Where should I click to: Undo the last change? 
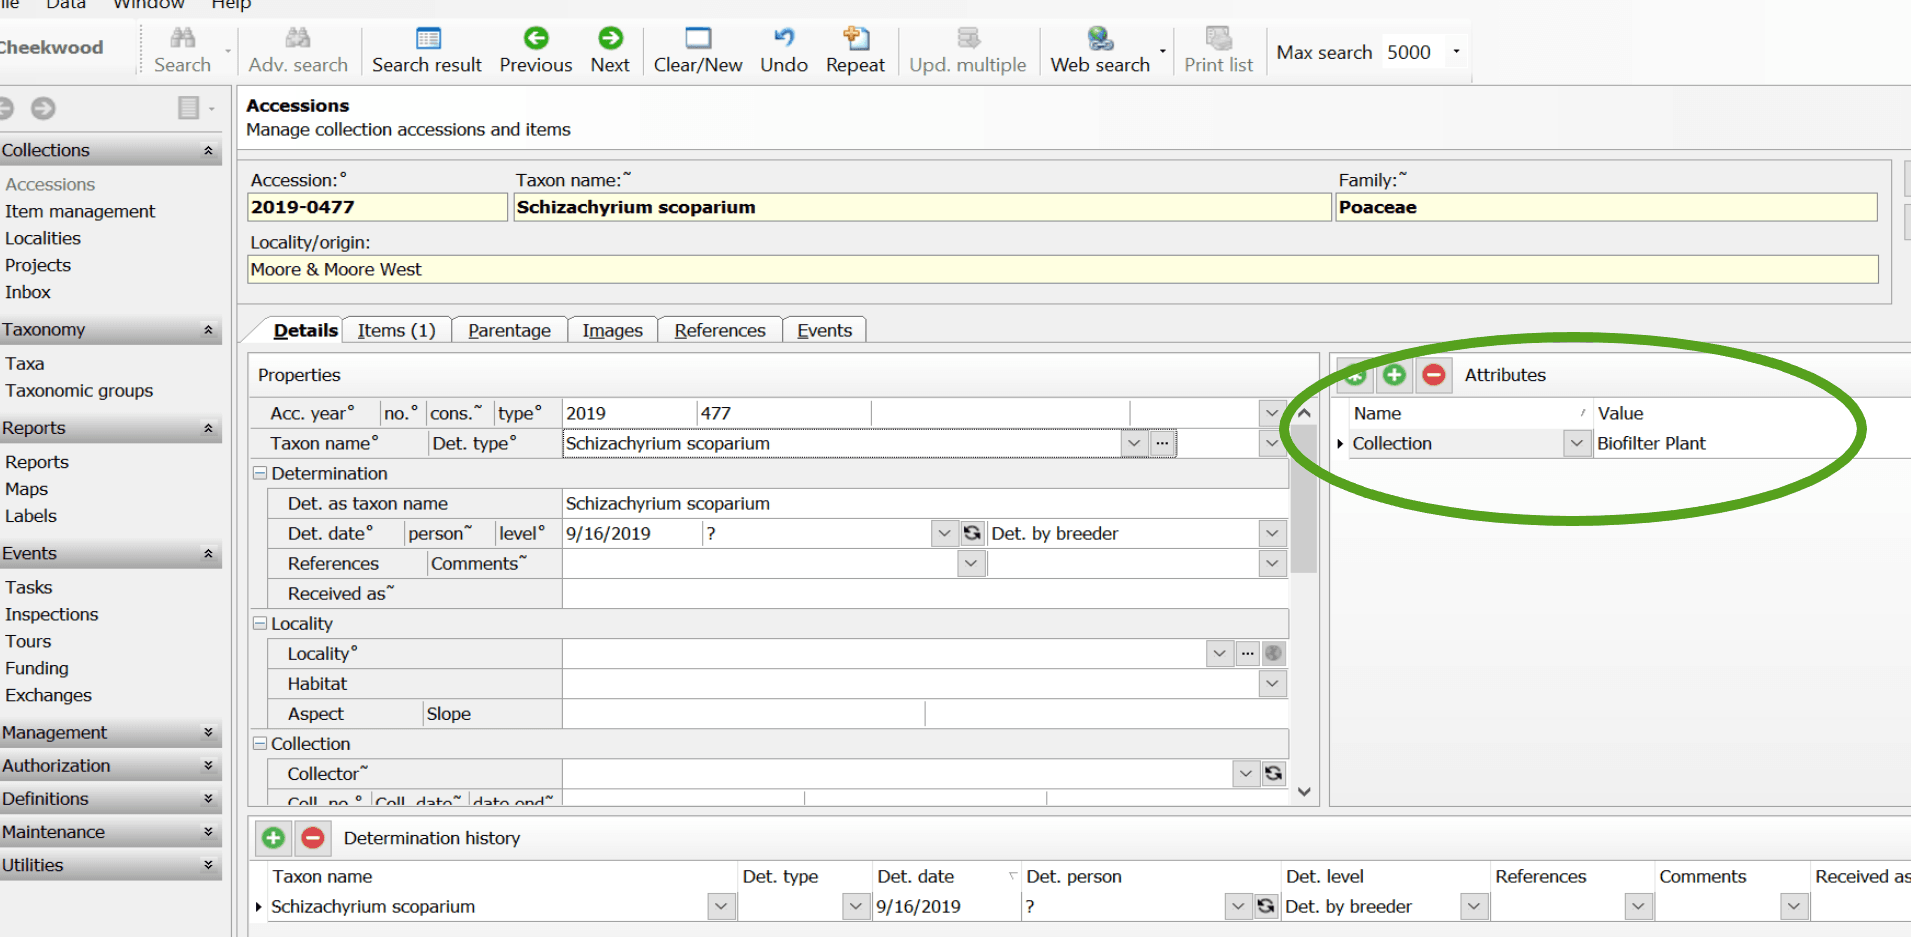click(x=784, y=50)
